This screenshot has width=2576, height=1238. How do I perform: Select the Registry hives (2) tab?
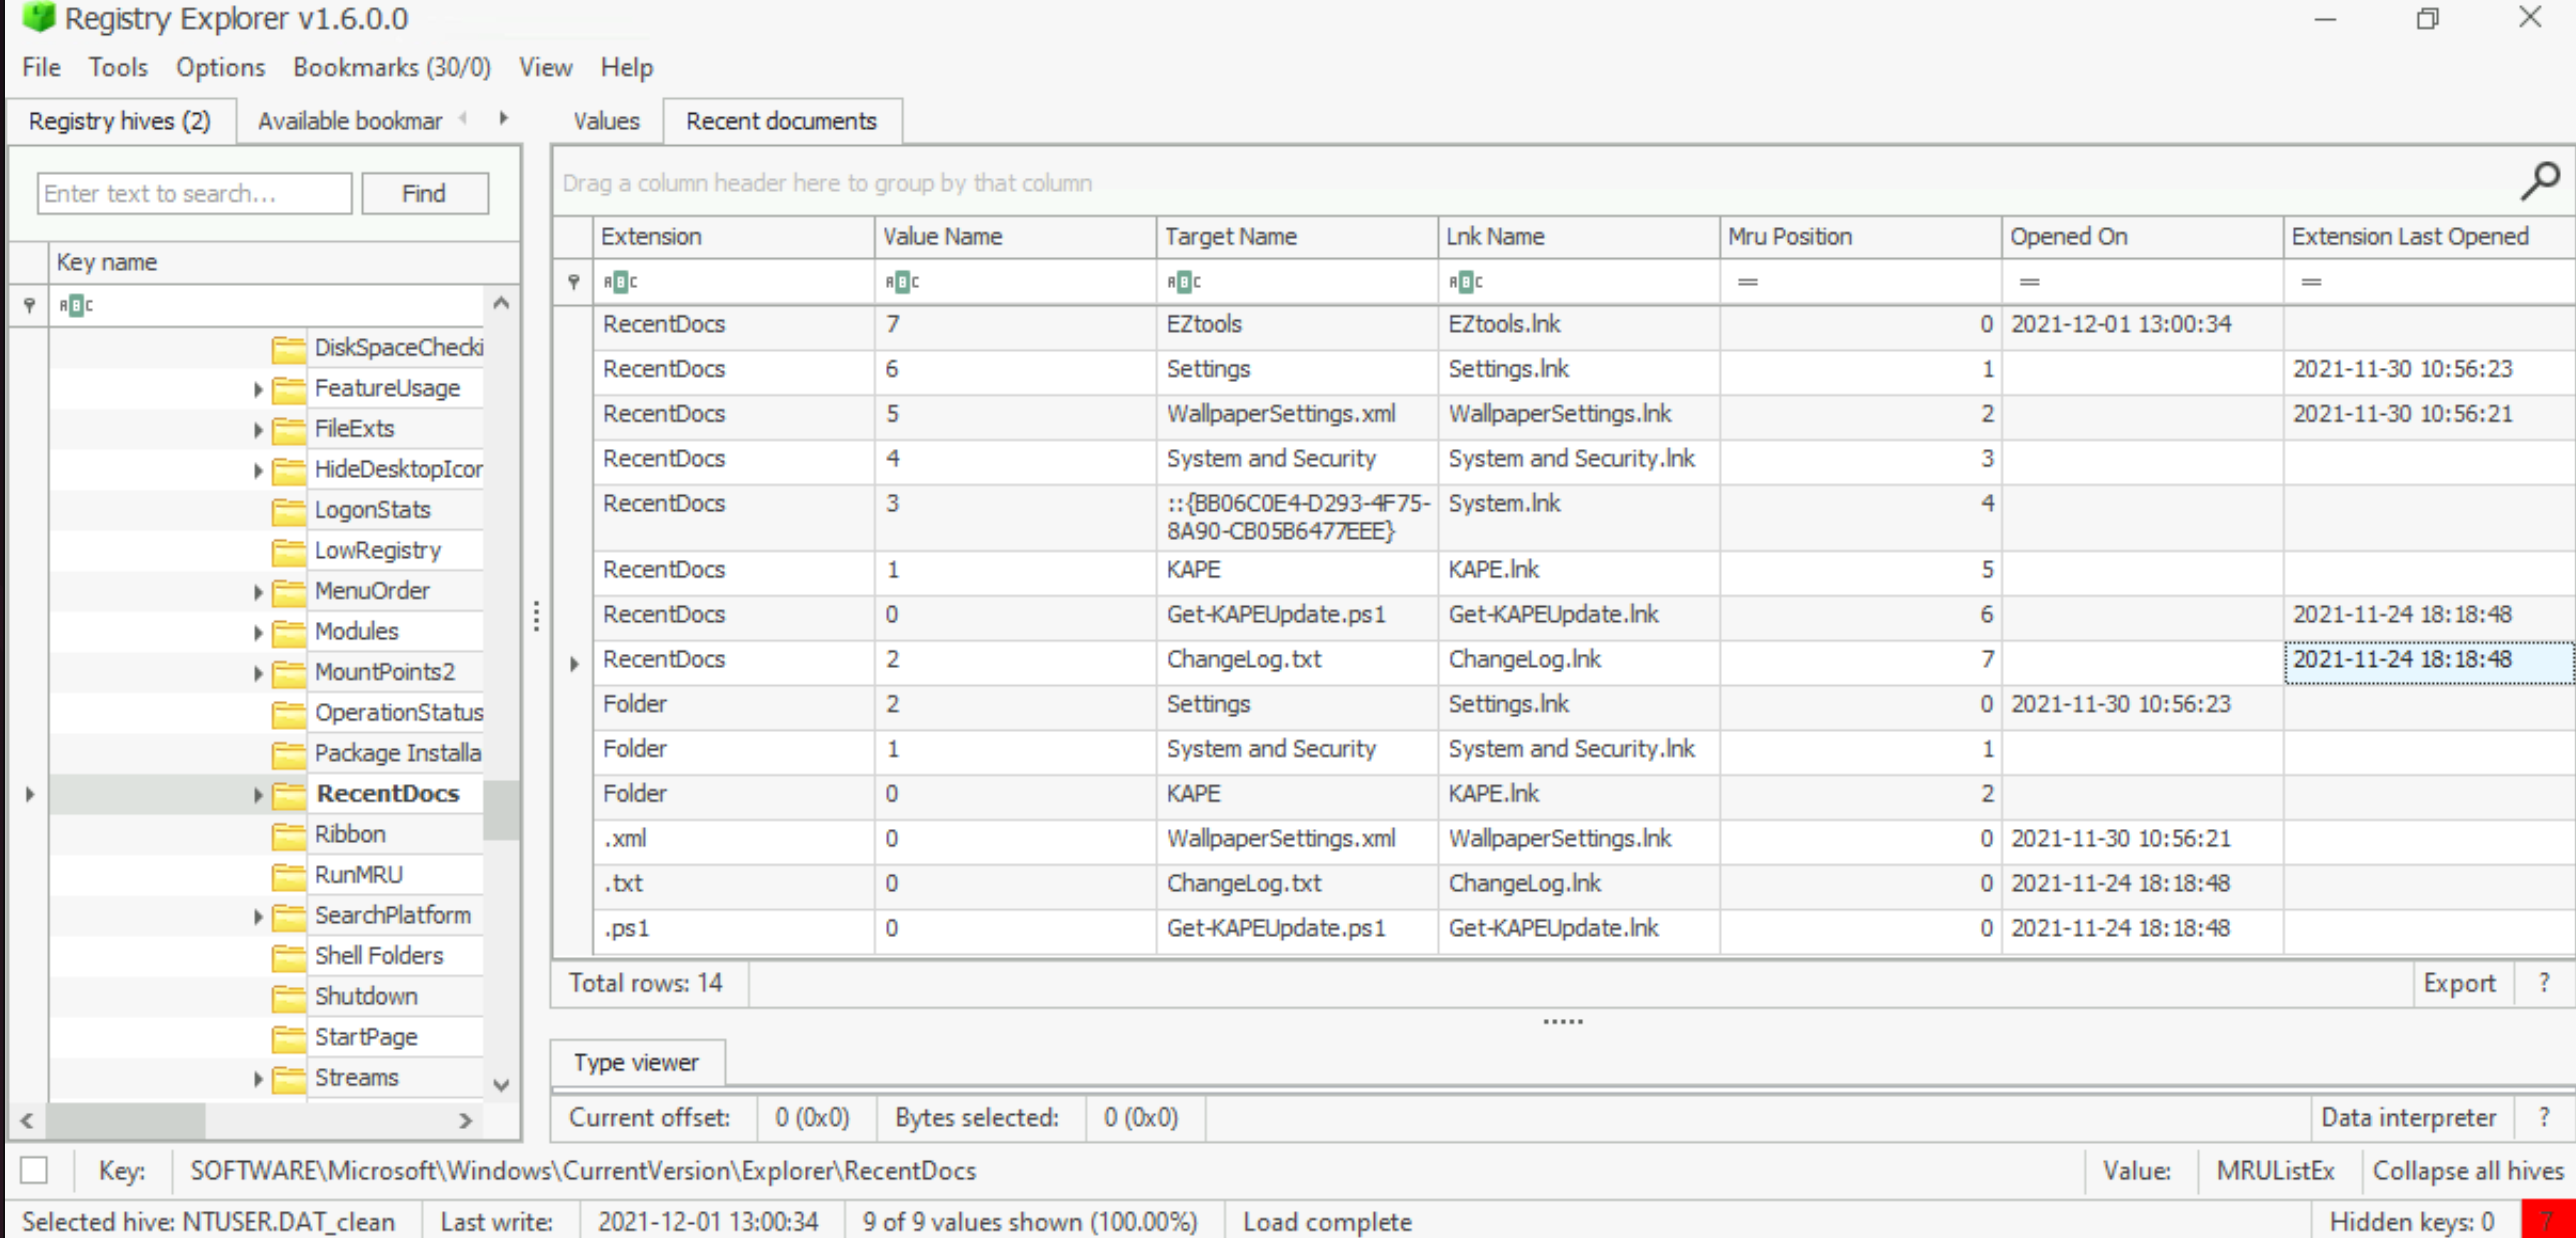click(120, 121)
